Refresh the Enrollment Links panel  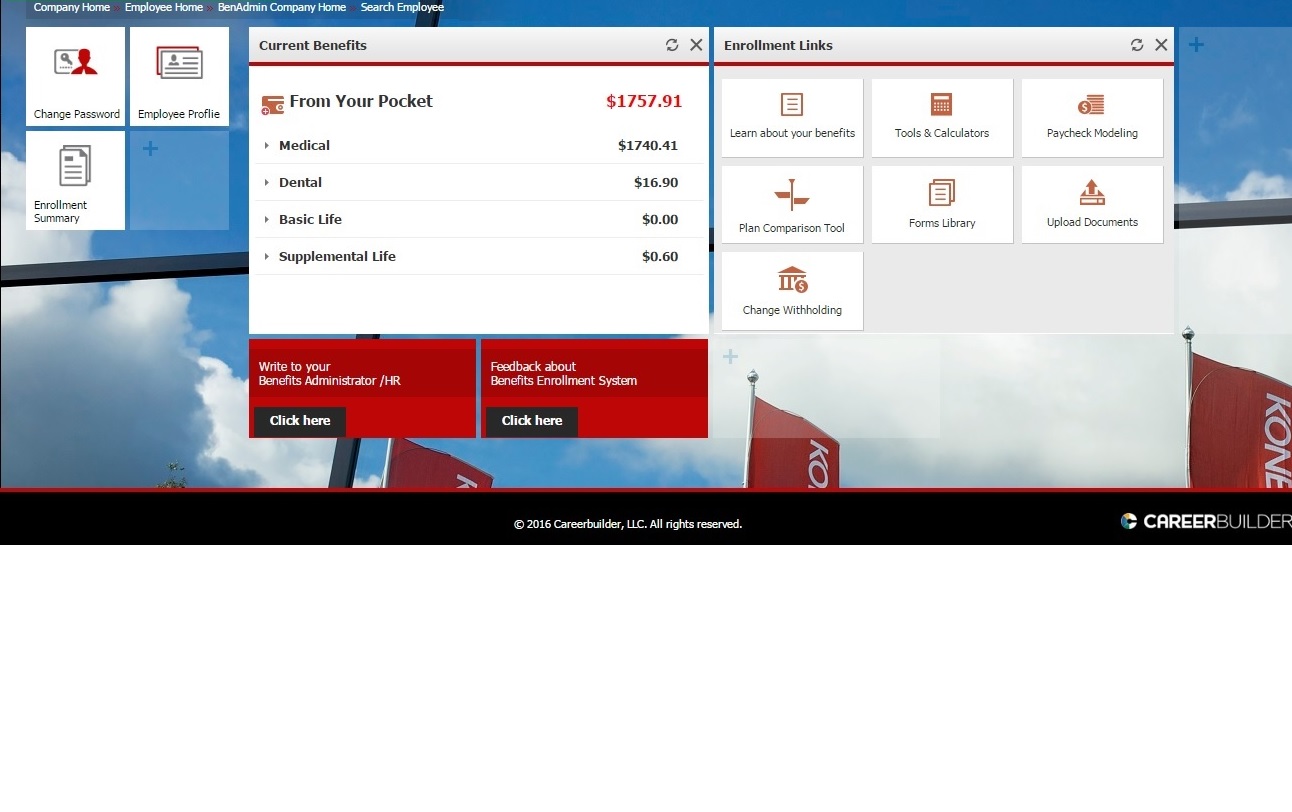pos(1137,45)
